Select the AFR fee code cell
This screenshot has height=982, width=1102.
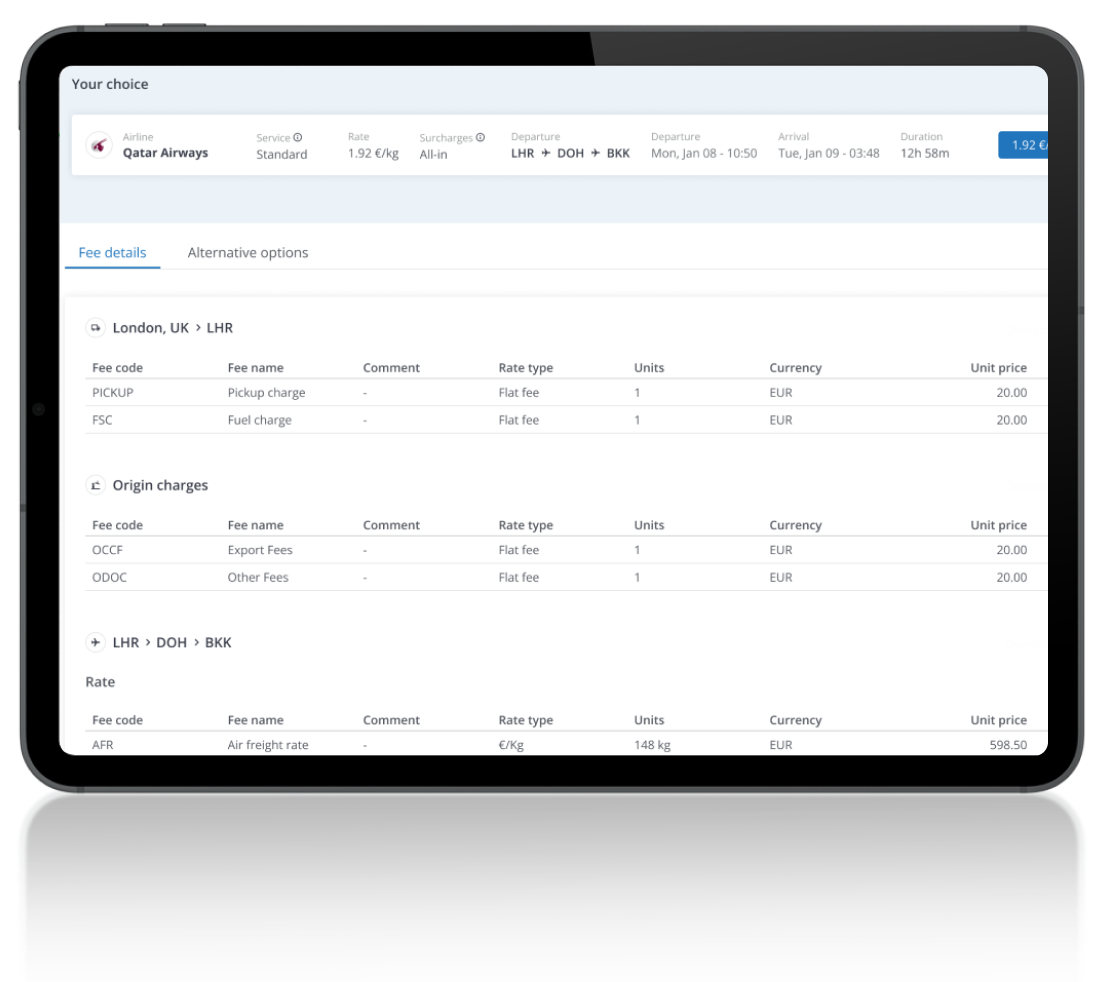click(x=103, y=744)
